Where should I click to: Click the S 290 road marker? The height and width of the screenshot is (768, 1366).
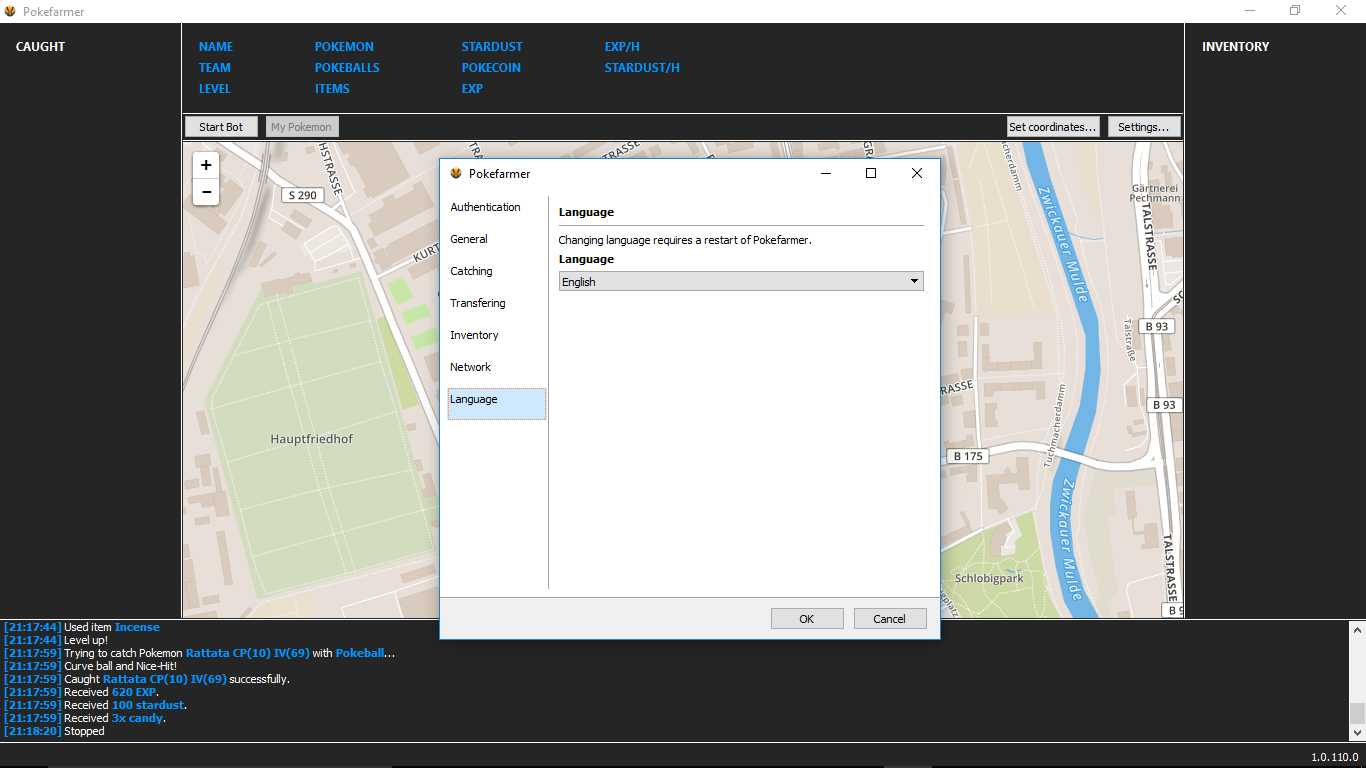pyautogui.click(x=302, y=195)
